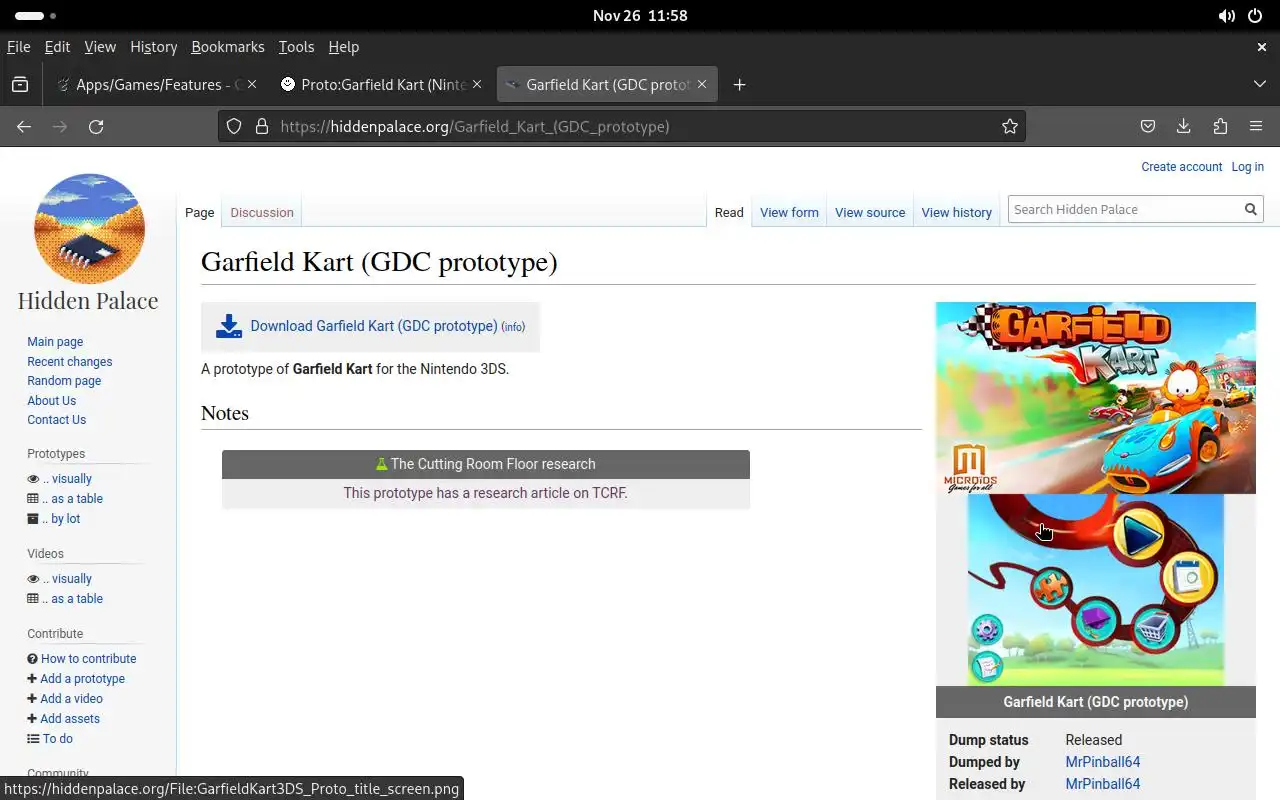Viewport: 1280px width, 800px height.
Task: Click Add assets link
Action: [70, 719]
